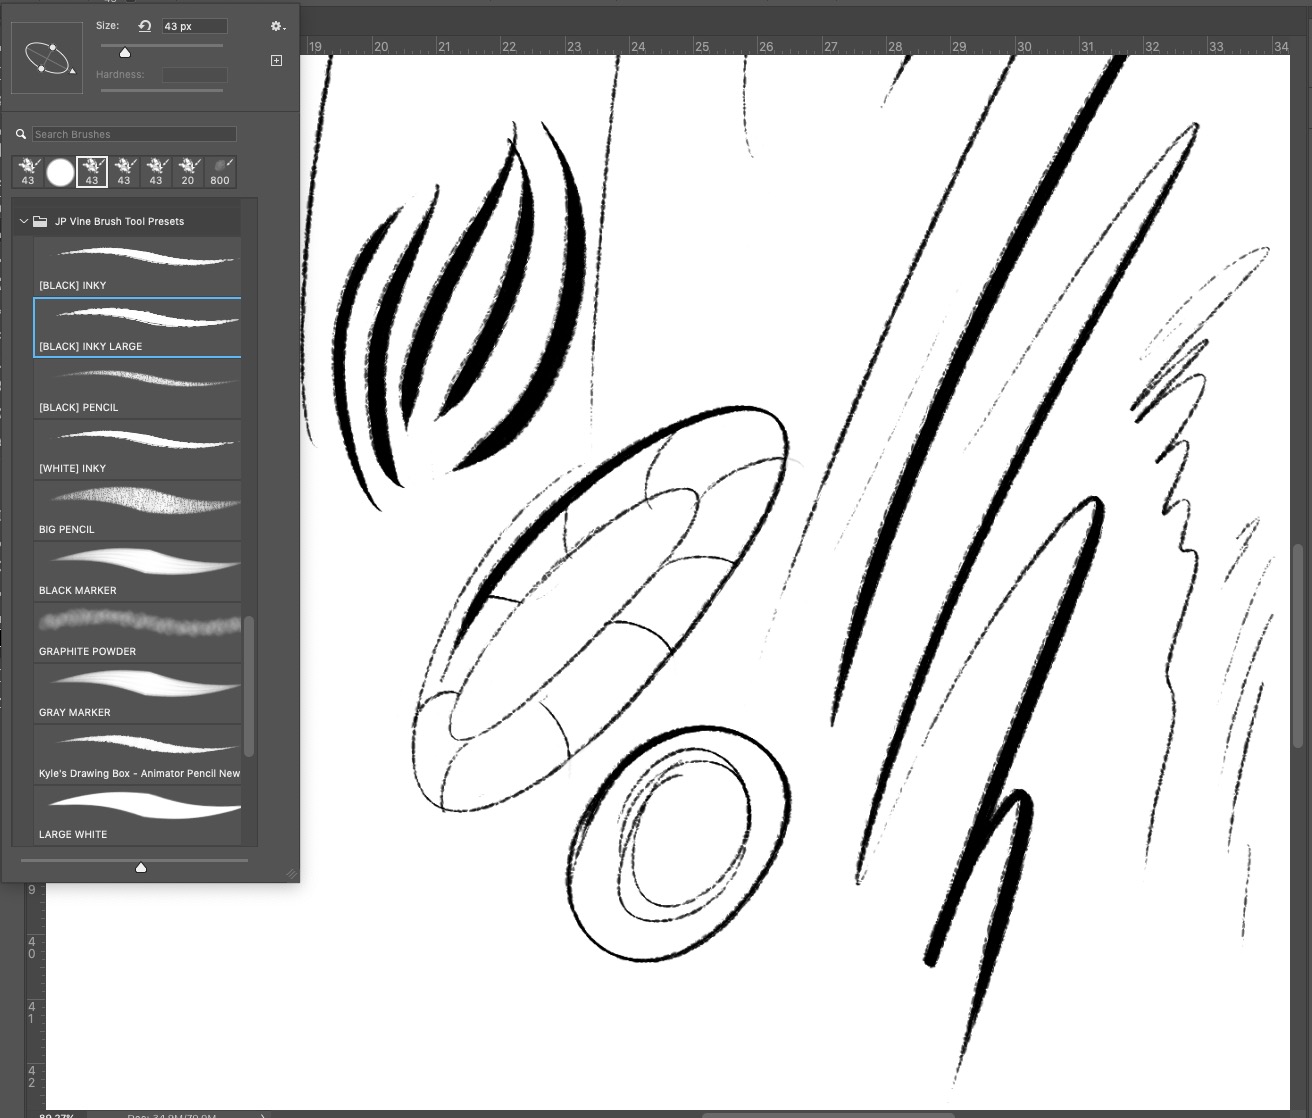Viewport: 1312px width, 1118px height.
Task: Choose the BIG PENCIL brush preset
Action: 138,510
